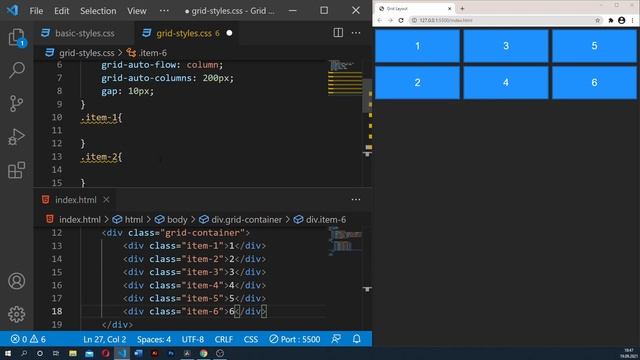640x360 pixels.
Task: Reload the page in Chrome
Action: coord(401,20)
